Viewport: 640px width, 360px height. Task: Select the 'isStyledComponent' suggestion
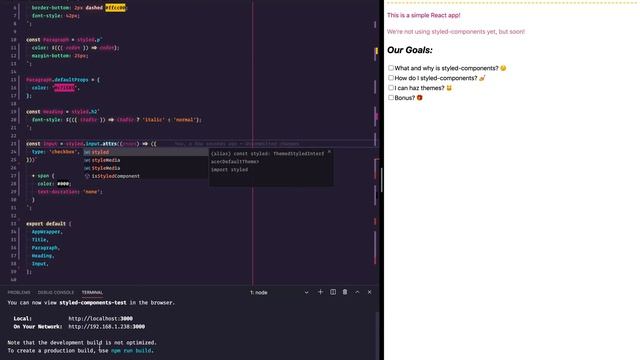[146, 176]
